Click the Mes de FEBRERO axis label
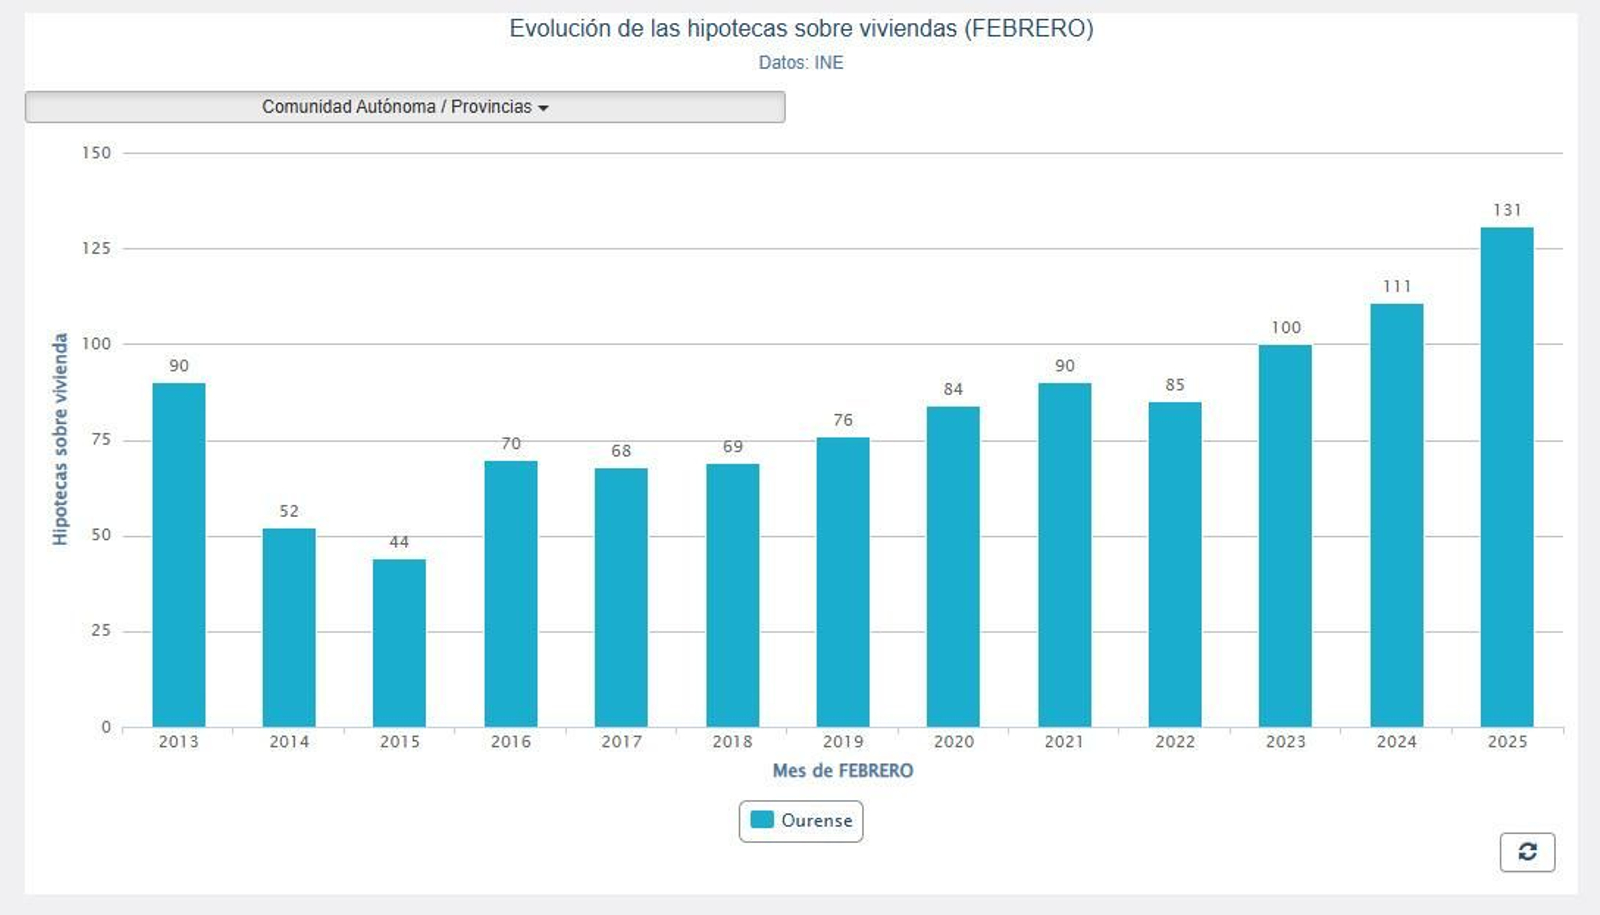The width and height of the screenshot is (1600, 915). [x=843, y=771]
